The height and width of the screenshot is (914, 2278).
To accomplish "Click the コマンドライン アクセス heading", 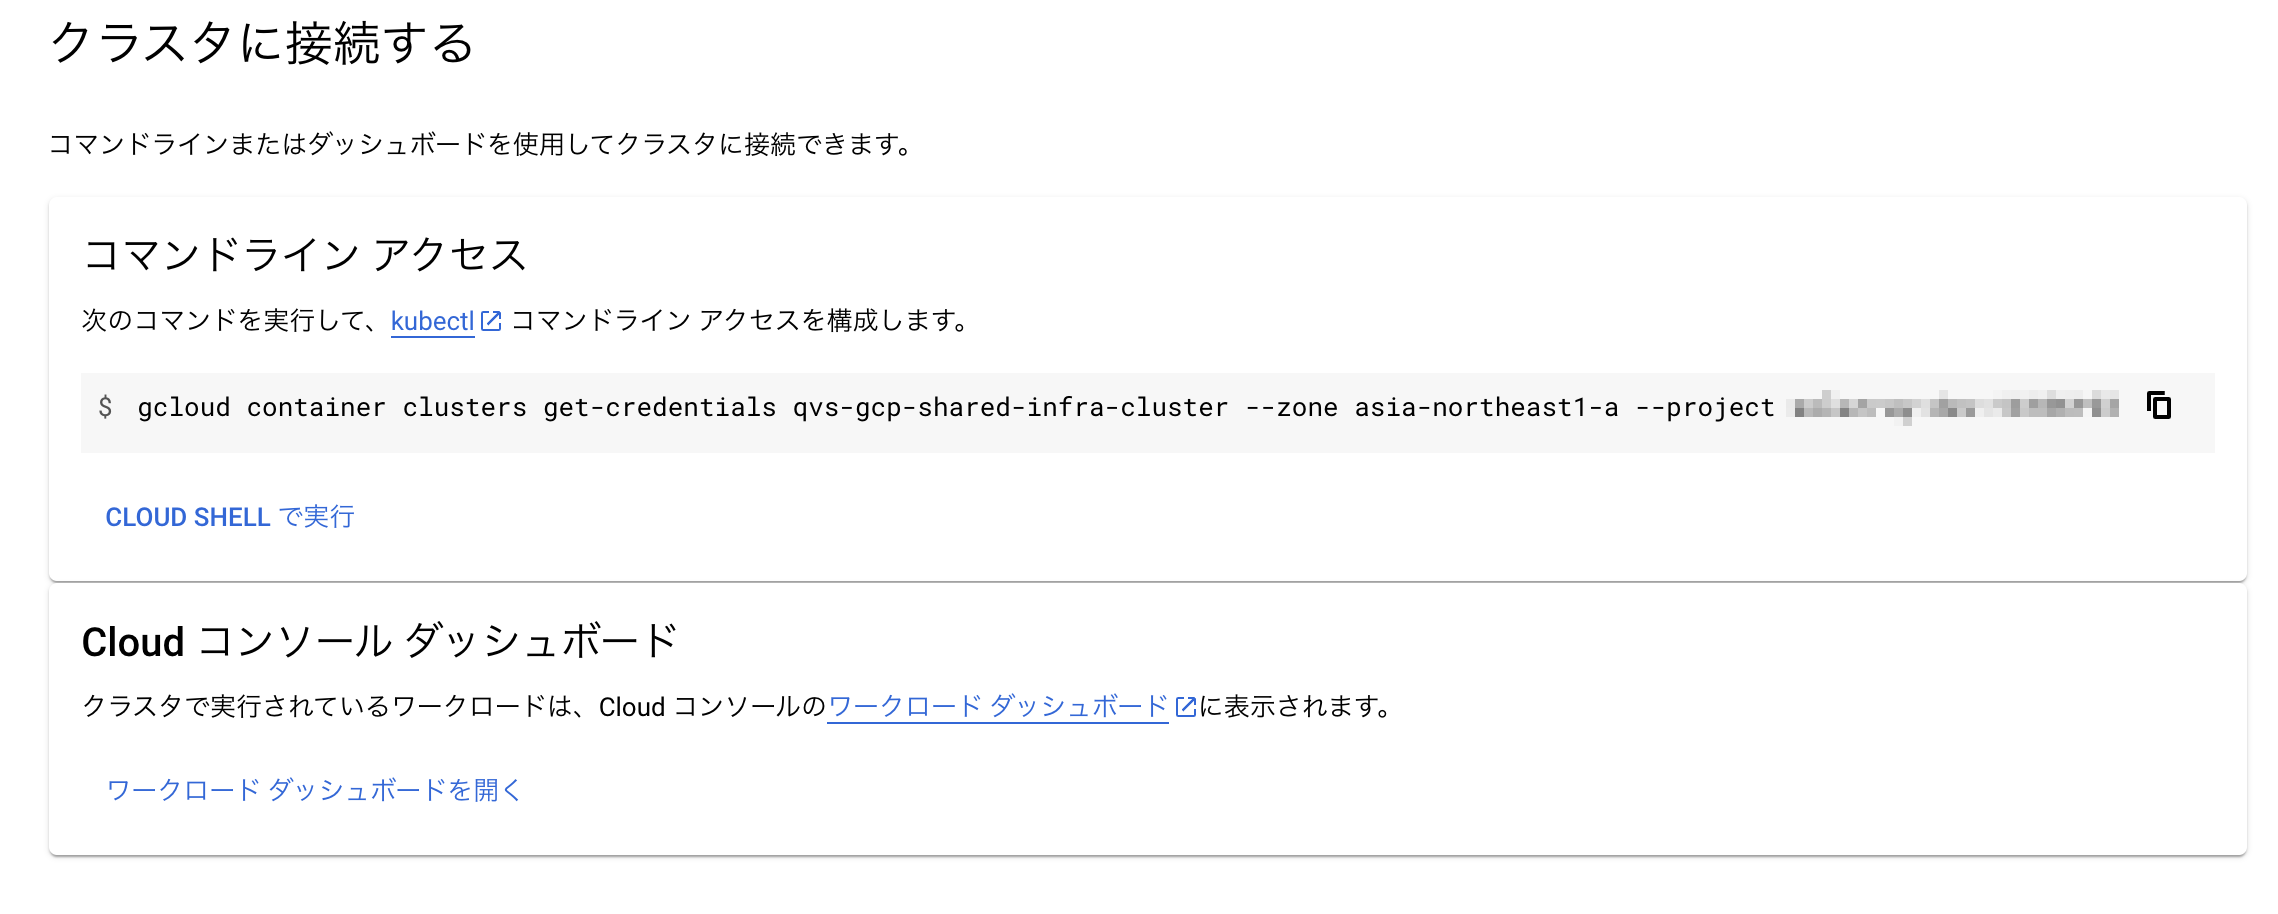I will 304,255.
